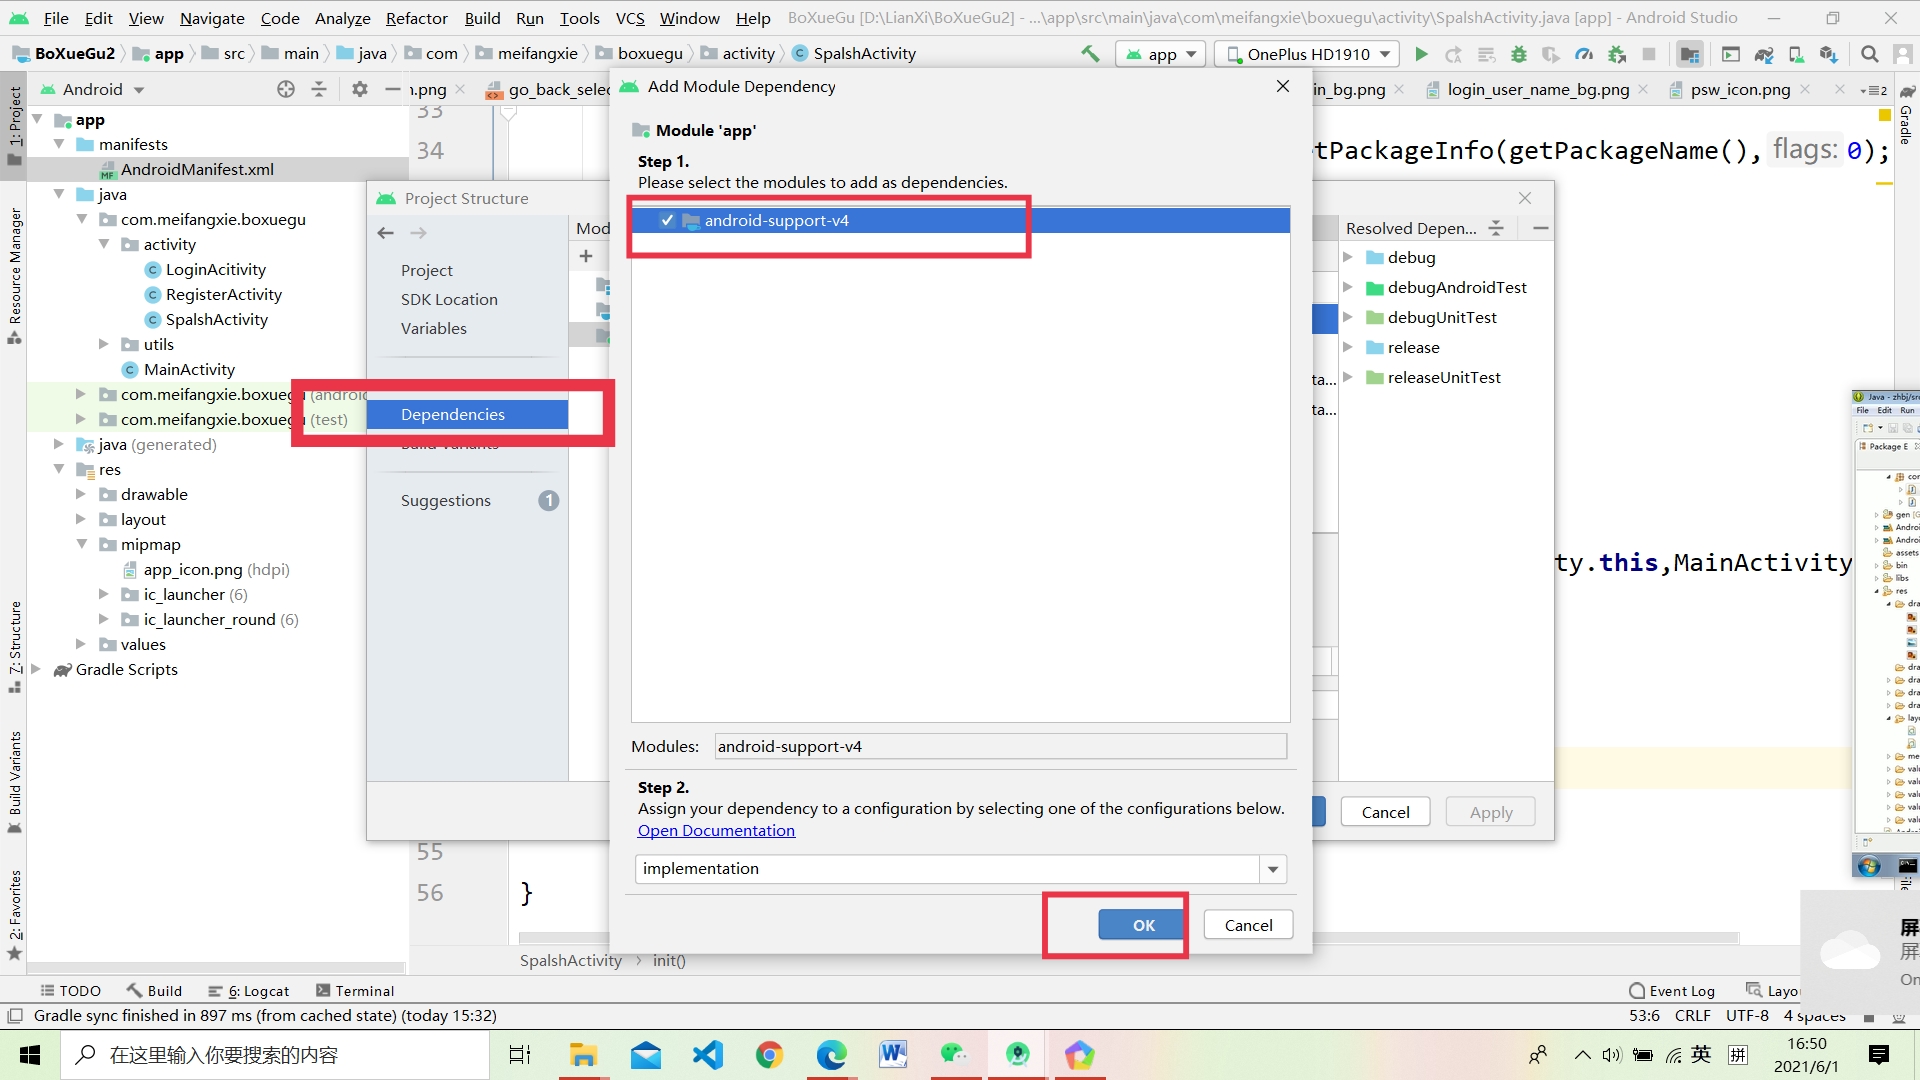Click Sync Project with Gradle Files icon
Image resolution: width=1920 pixels, height=1080 pixels.
[1764, 54]
